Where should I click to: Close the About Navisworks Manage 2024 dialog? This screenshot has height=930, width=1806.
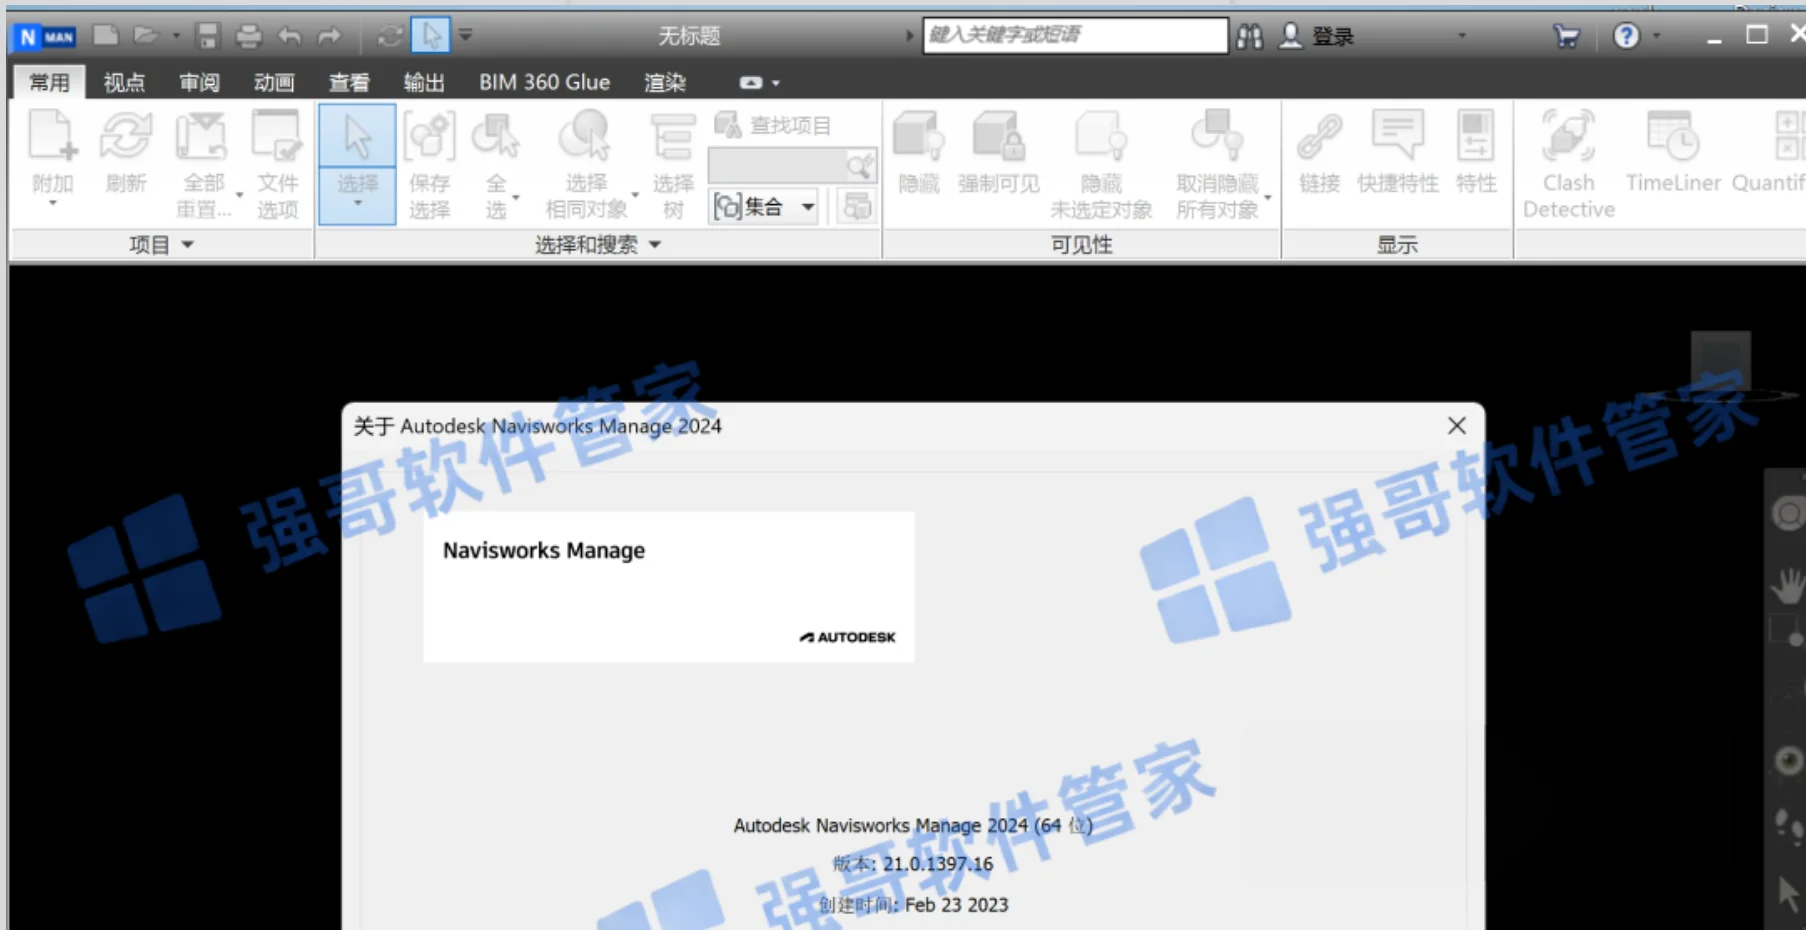tap(1457, 426)
